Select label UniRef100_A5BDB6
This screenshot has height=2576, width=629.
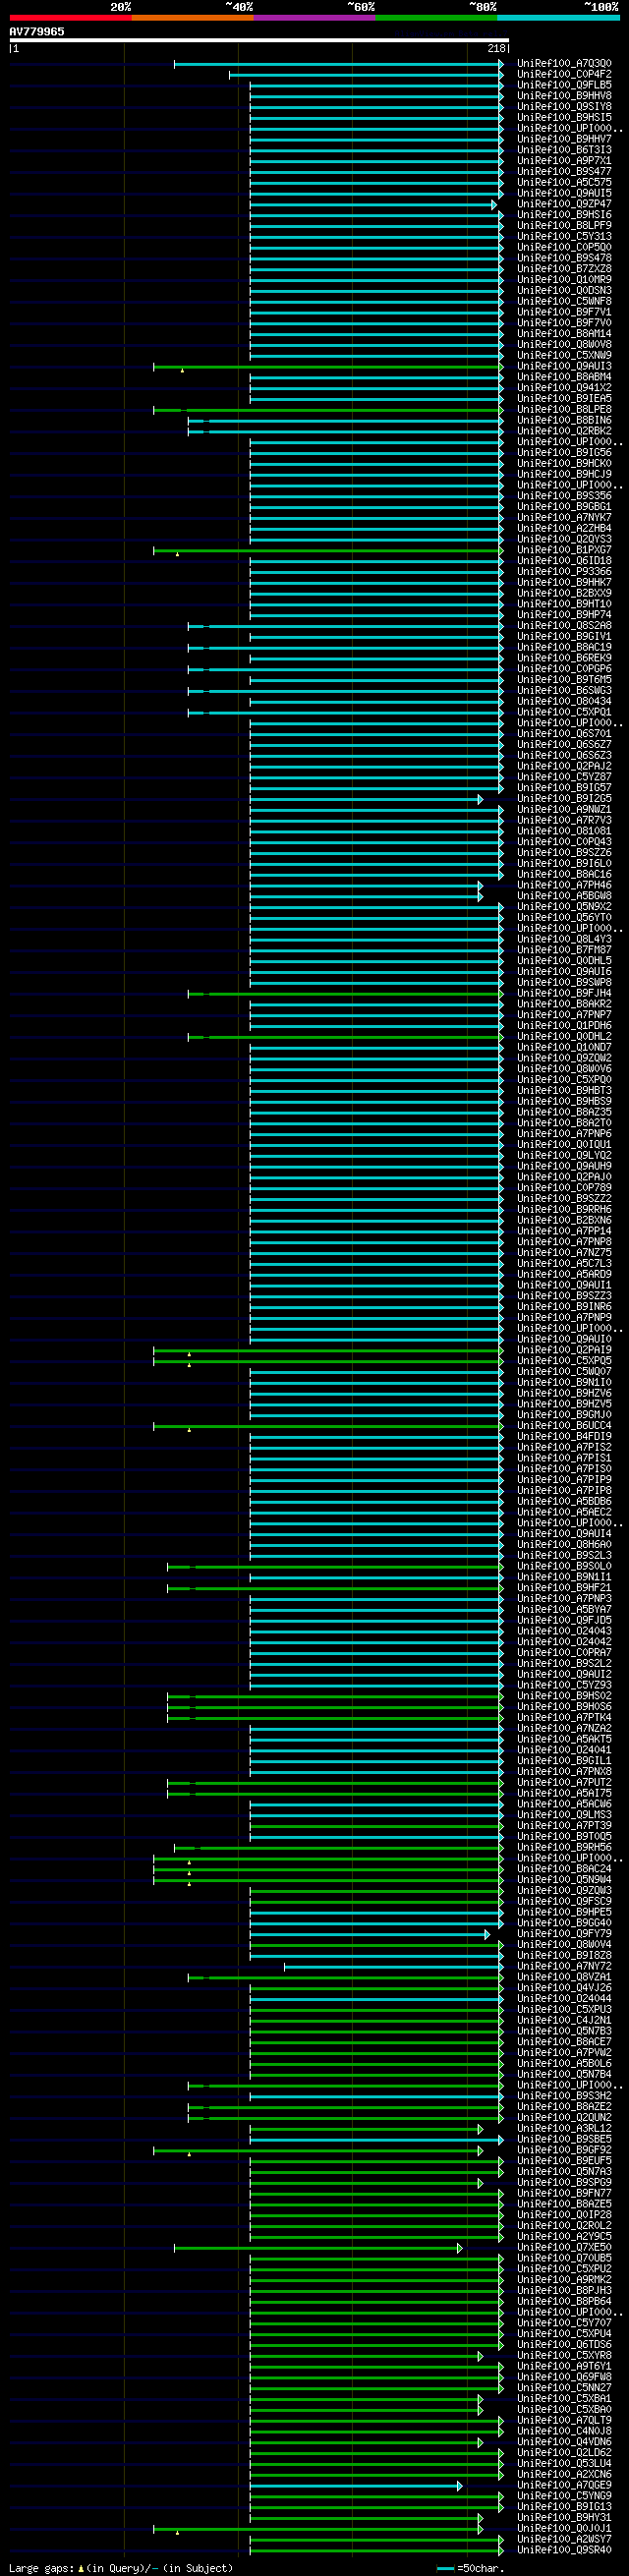click(564, 1502)
